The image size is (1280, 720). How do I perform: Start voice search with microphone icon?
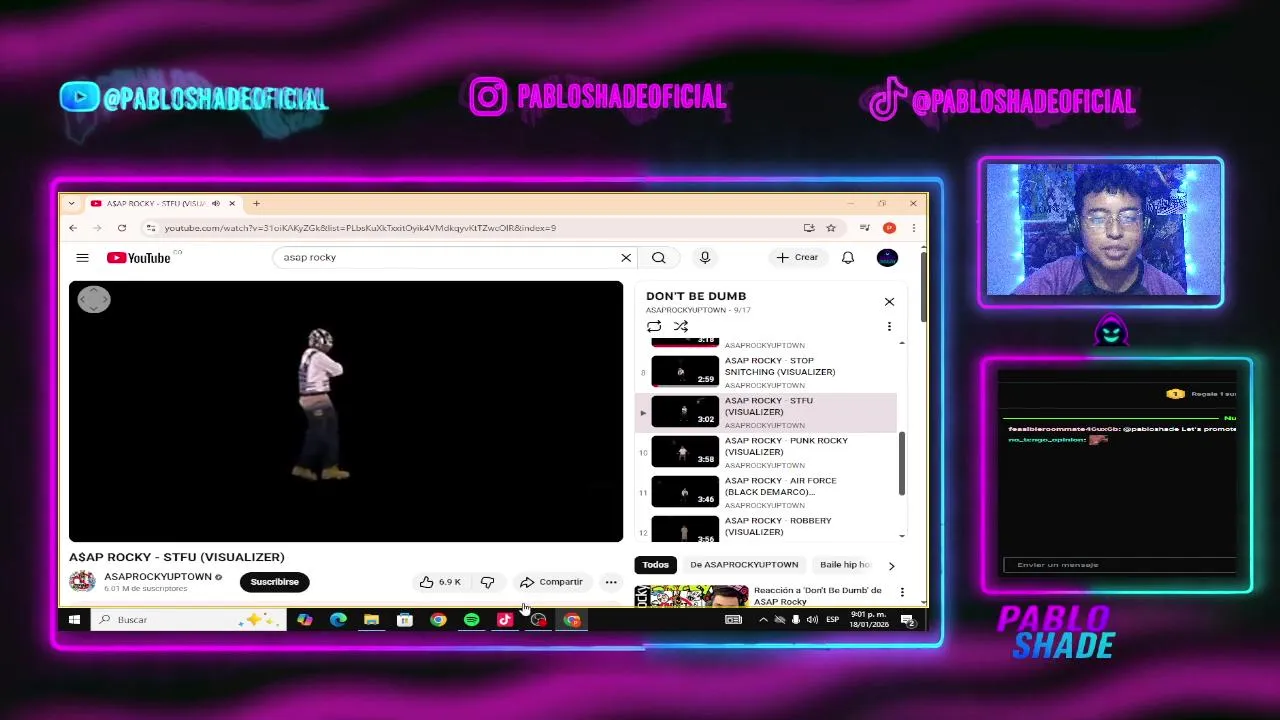click(705, 258)
